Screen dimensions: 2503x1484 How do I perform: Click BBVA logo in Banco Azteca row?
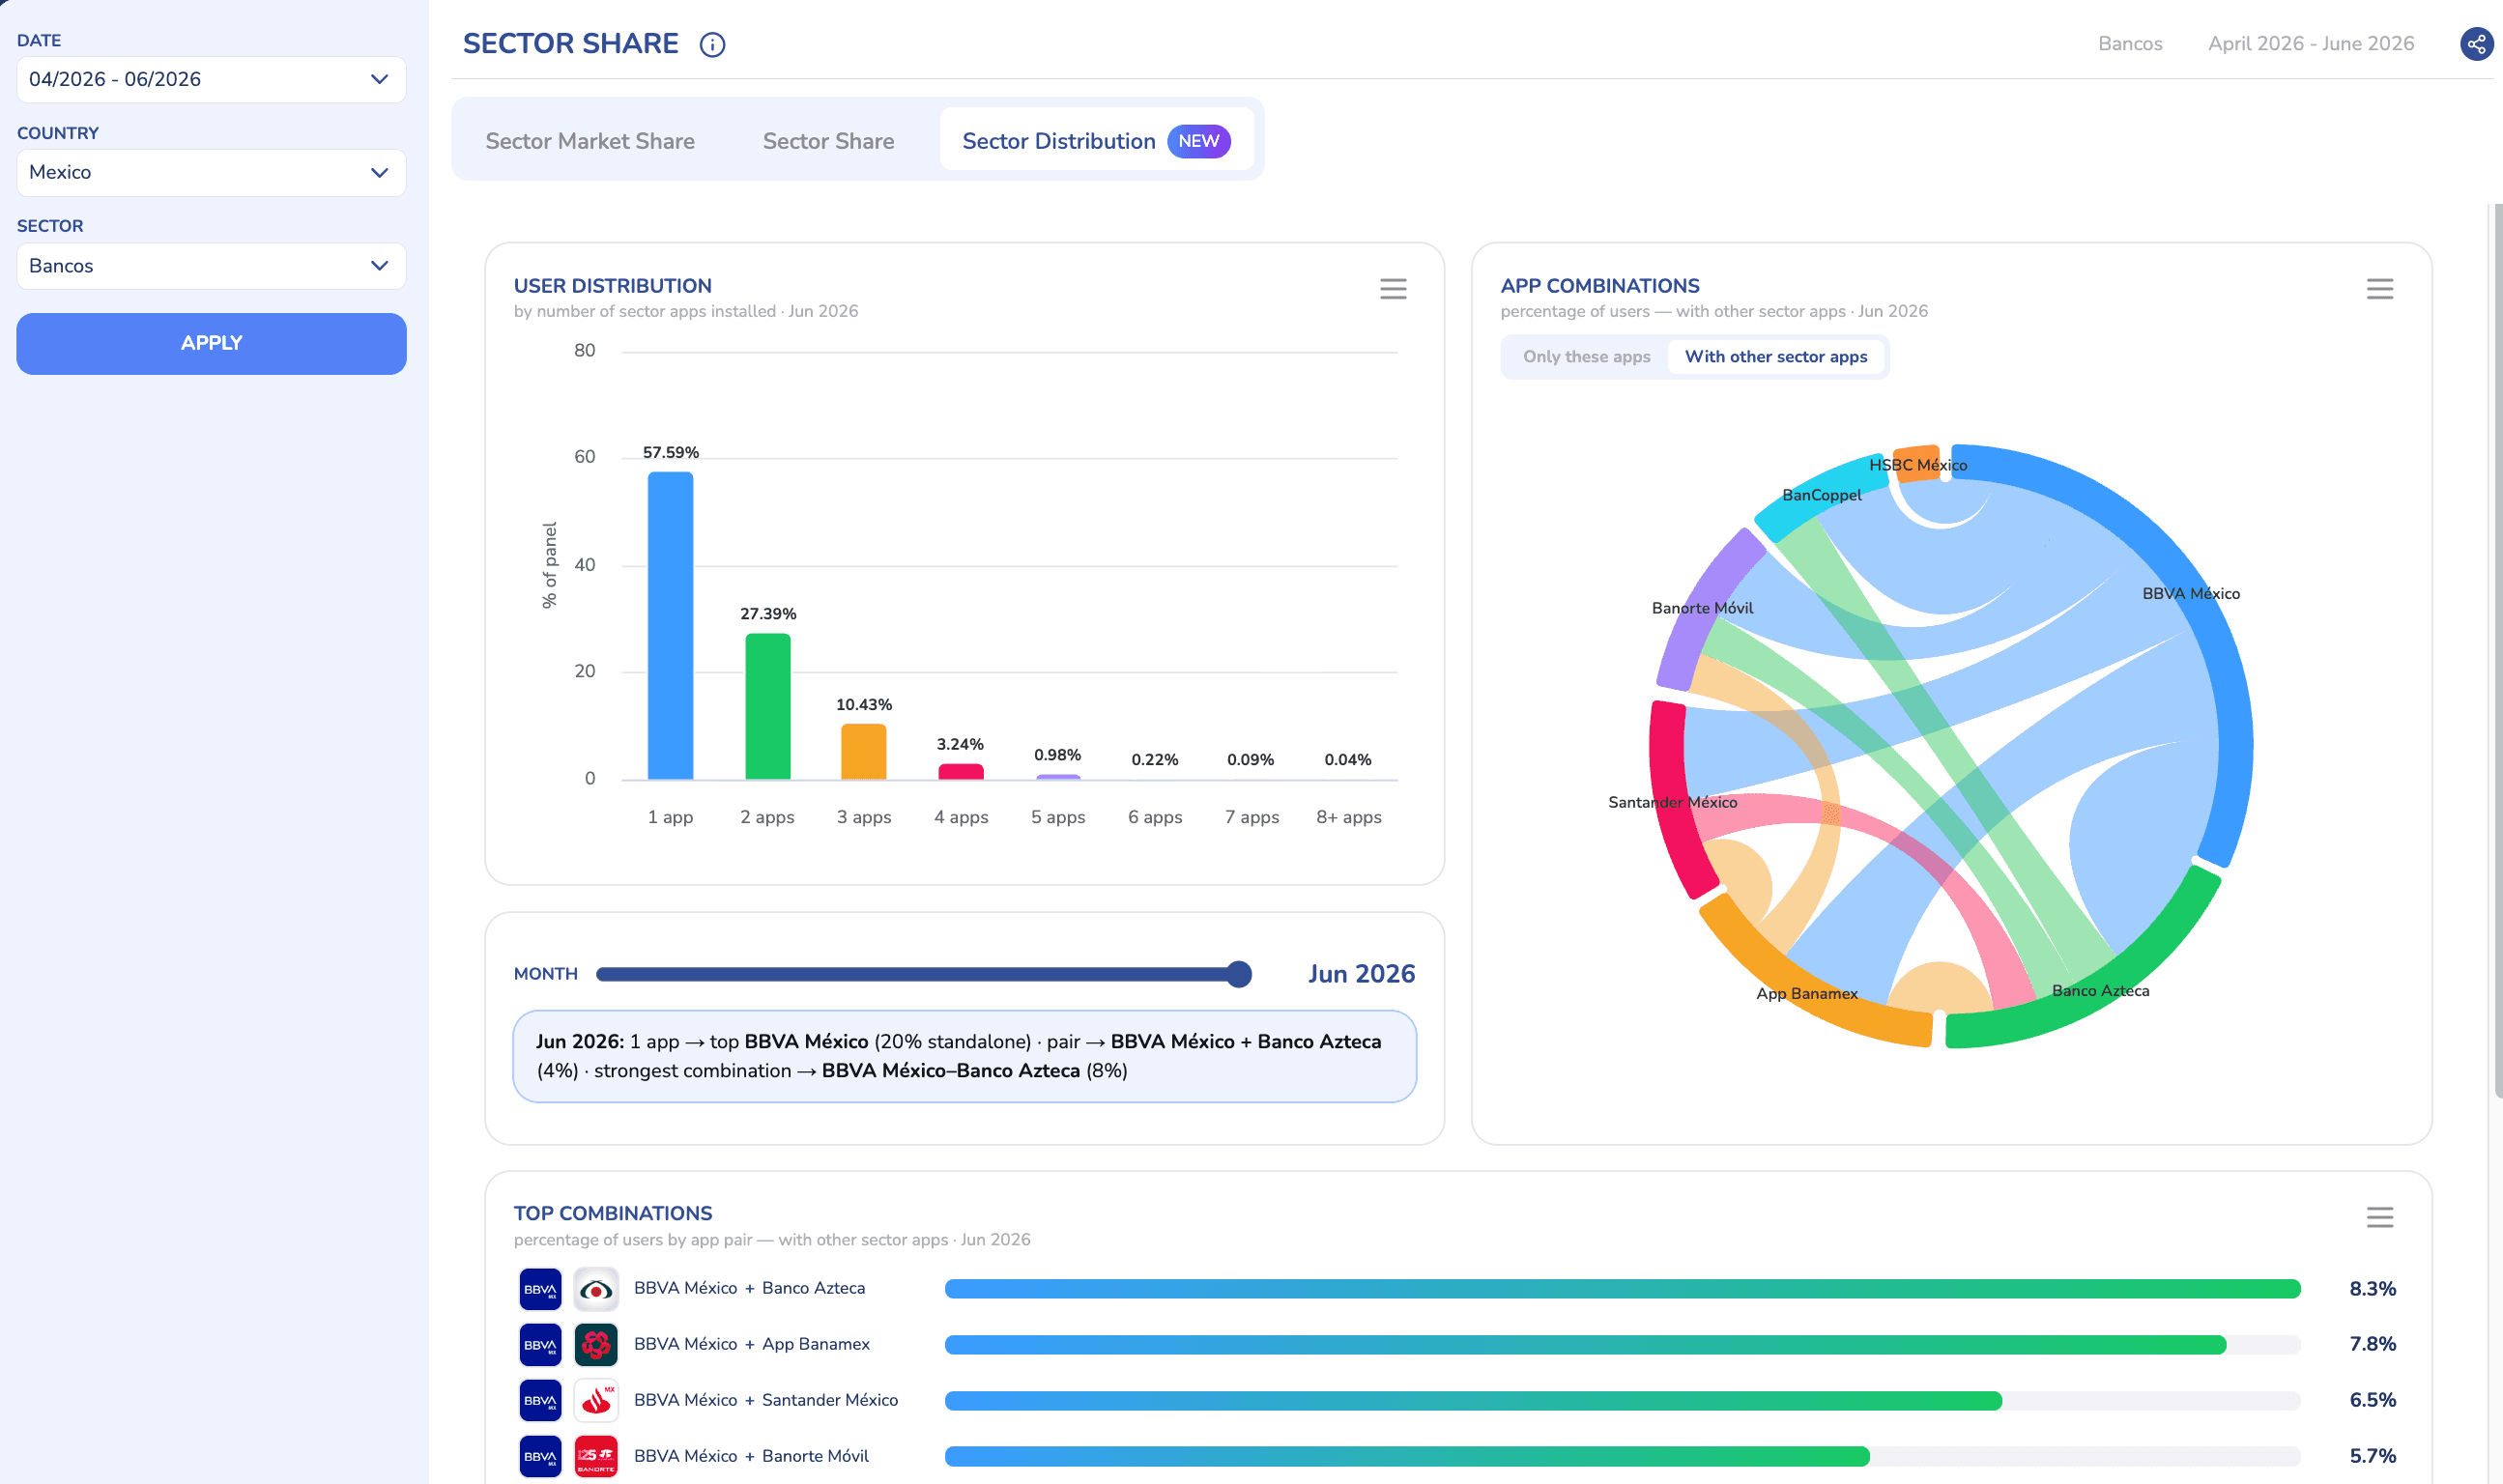(x=540, y=1289)
